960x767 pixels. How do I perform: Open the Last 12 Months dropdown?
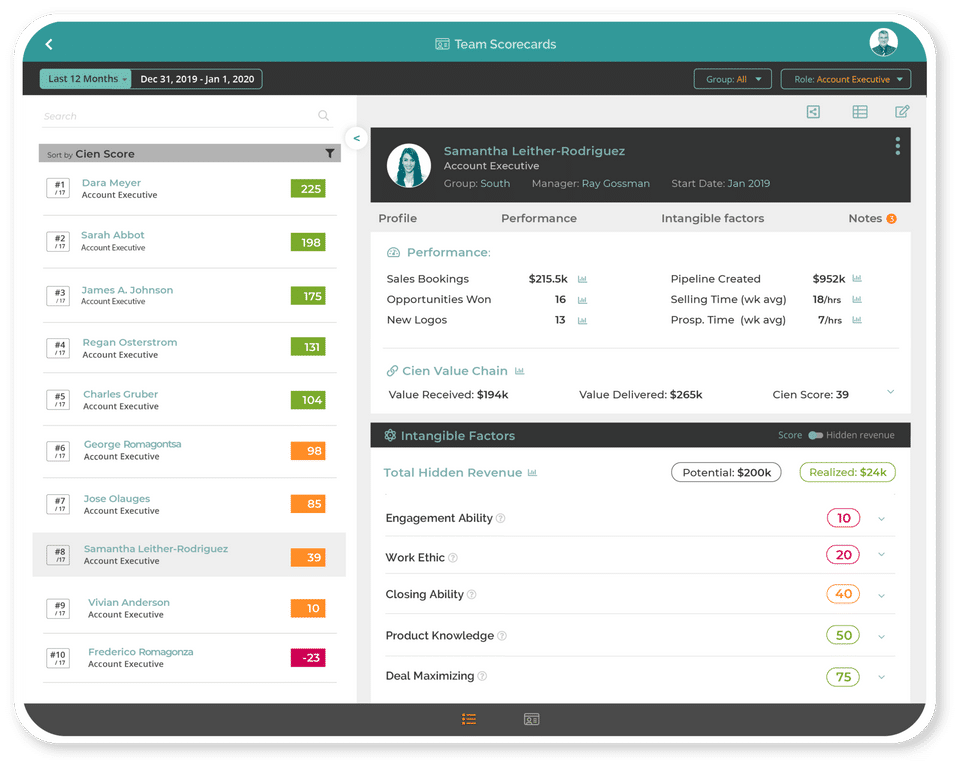(x=86, y=79)
